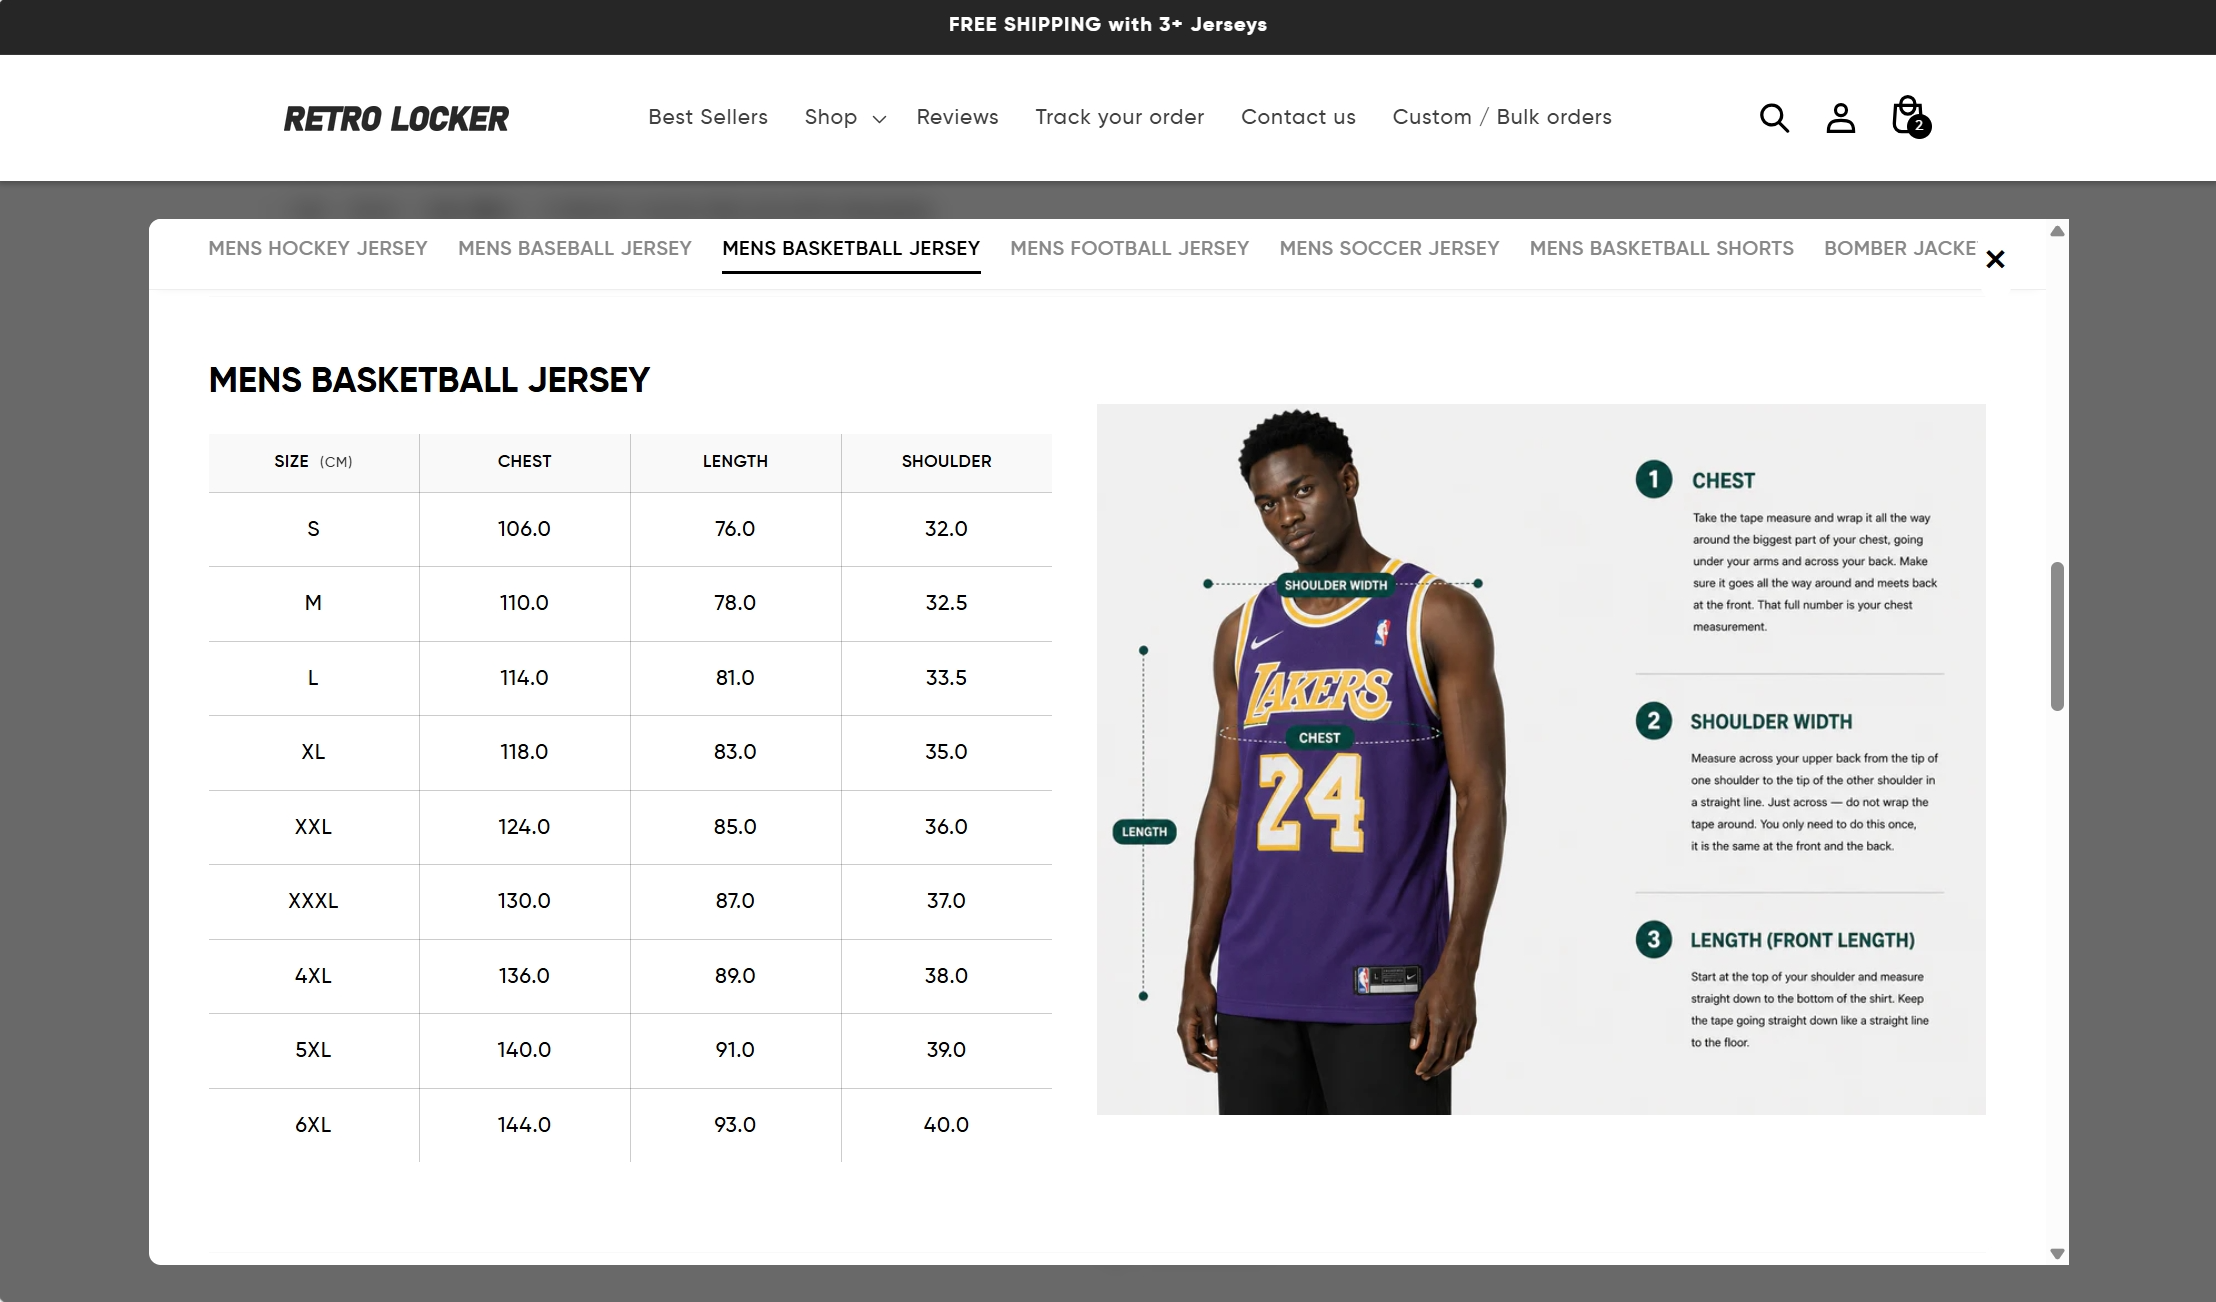2216x1302 pixels.
Task: Open the account profile icon
Action: point(1840,118)
